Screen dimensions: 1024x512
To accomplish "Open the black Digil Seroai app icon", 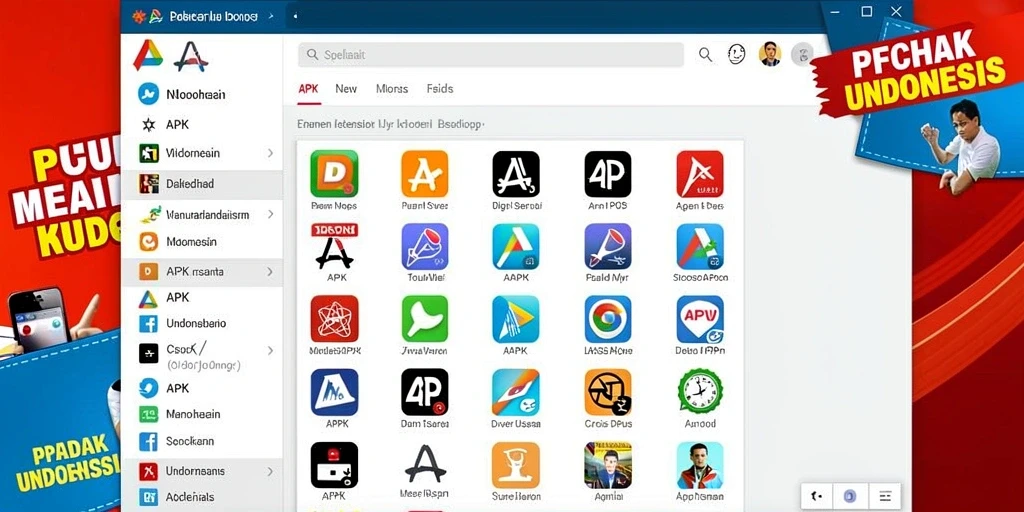I will (516, 174).
